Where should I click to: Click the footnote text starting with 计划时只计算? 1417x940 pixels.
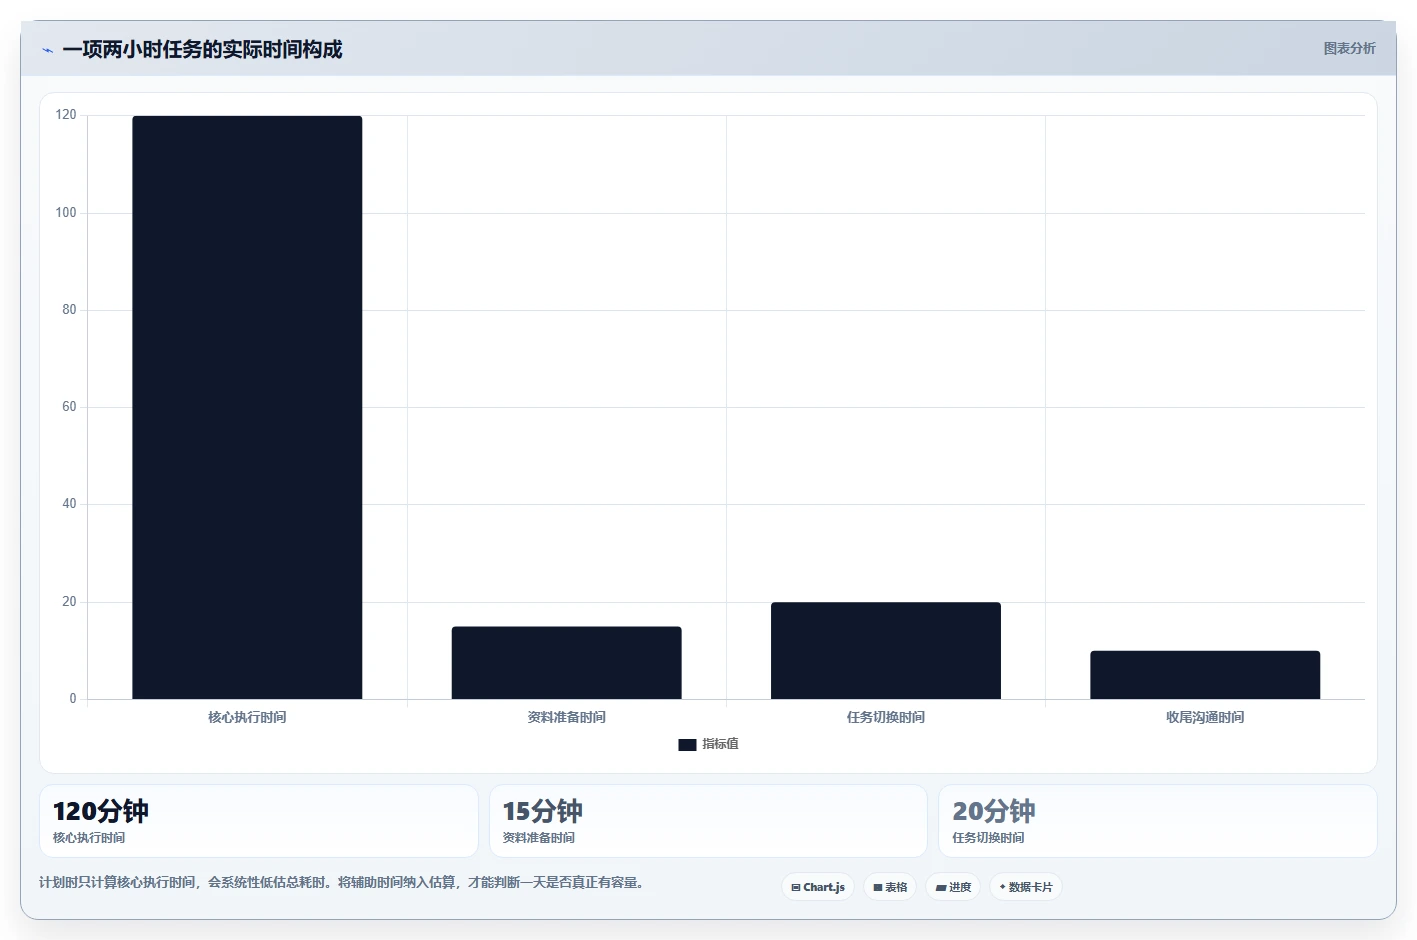[x=343, y=882]
